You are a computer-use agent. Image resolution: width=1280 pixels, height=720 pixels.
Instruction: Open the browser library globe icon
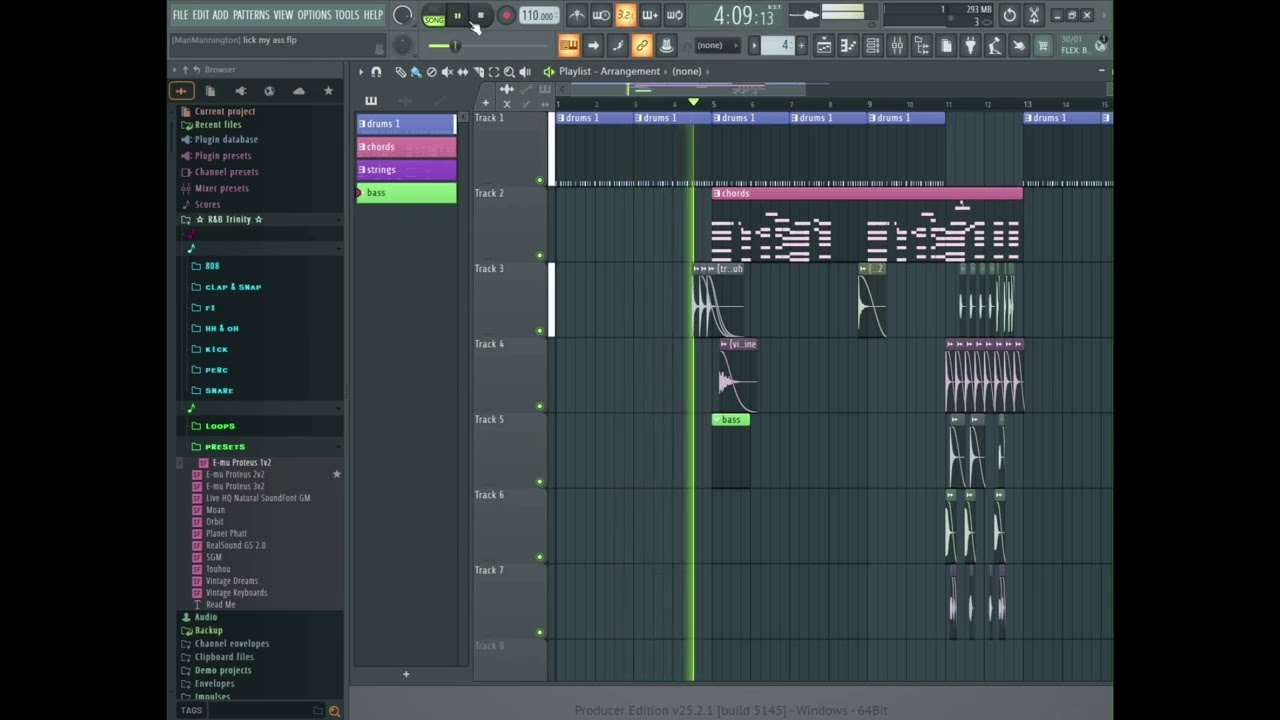pos(269,91)
